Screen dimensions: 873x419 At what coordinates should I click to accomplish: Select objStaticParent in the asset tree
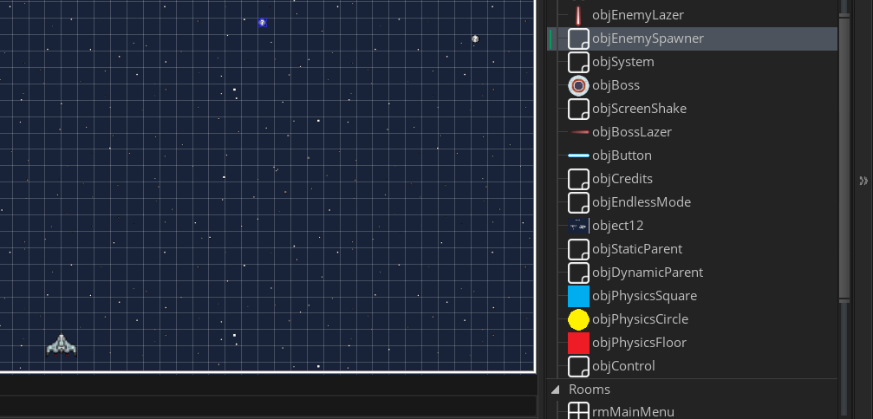(x=637, y=249)
